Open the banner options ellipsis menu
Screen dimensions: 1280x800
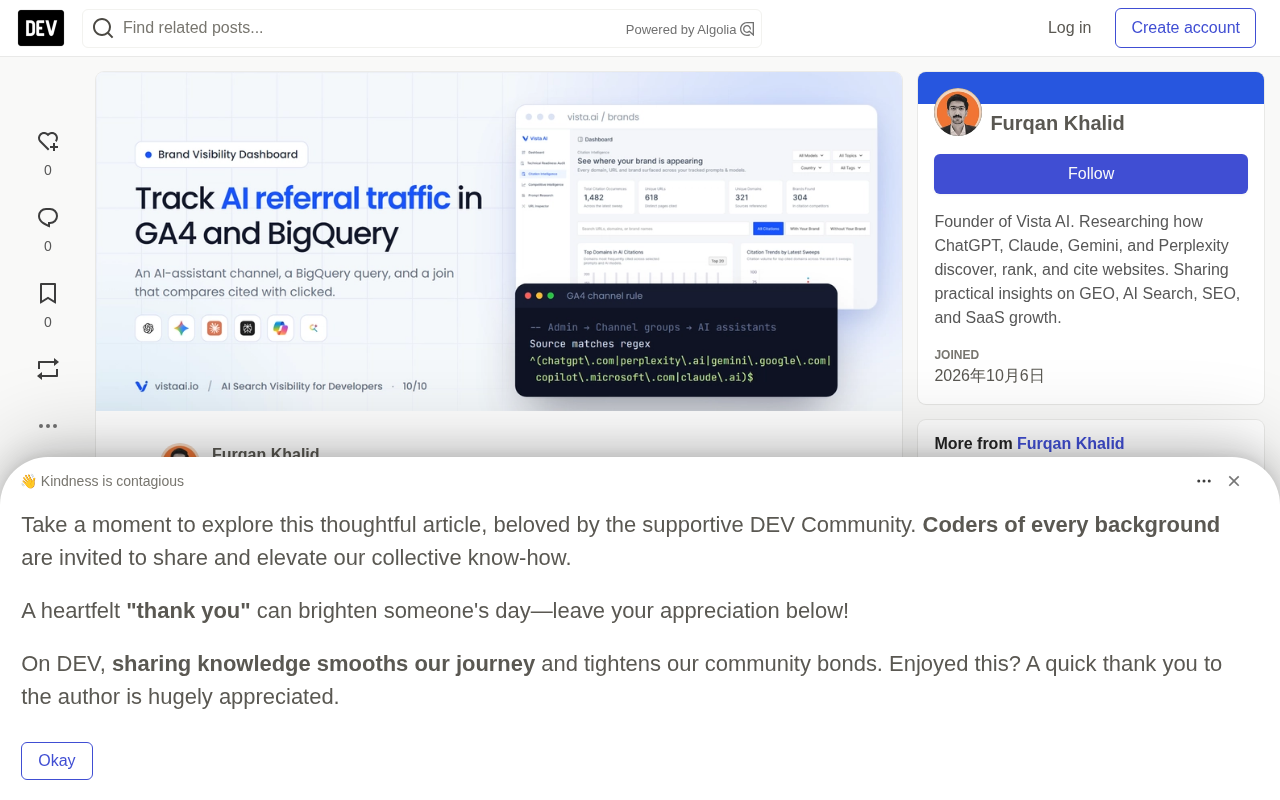pyautogui.click(x=1204, y=481)
